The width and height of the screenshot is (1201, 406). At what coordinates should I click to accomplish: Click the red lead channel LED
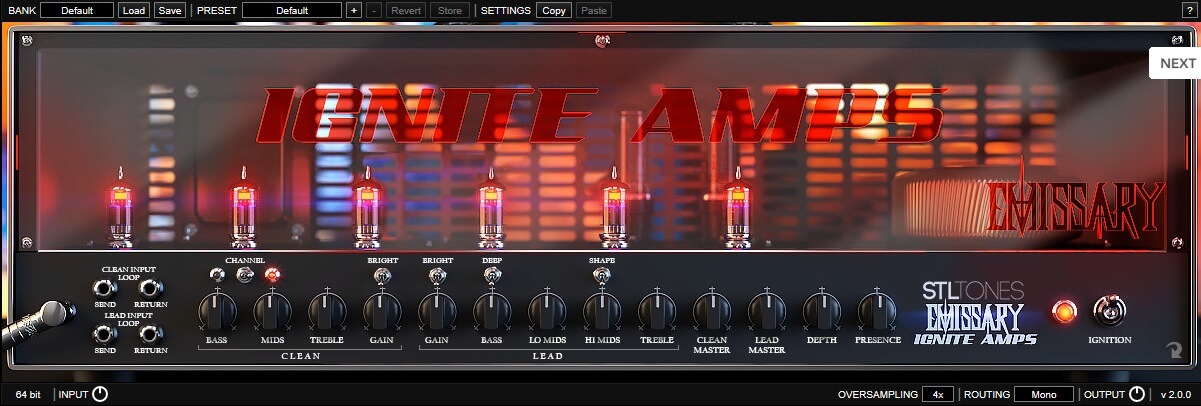[x=271, y=275]
